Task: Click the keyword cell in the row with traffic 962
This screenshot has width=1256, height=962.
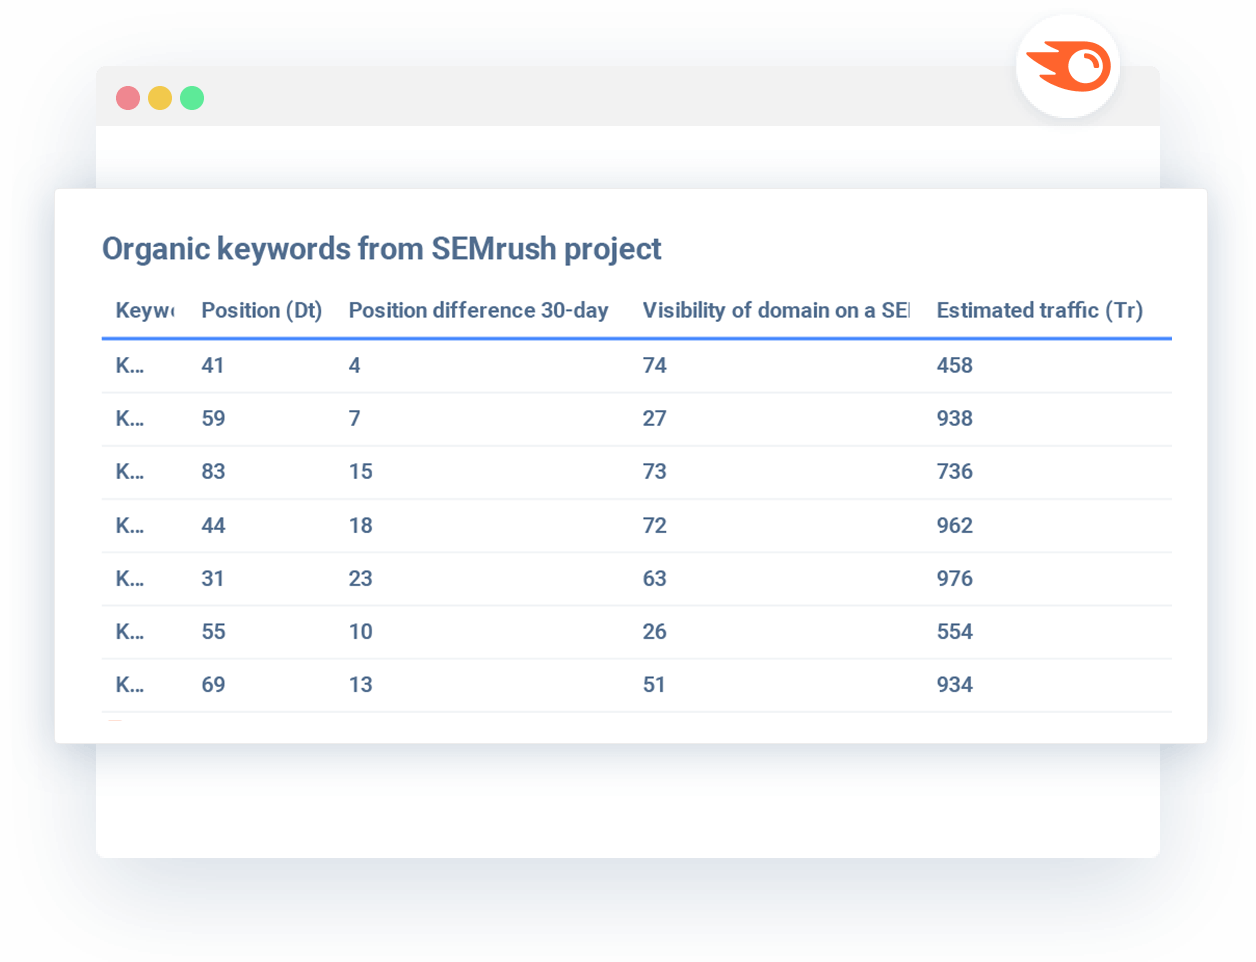Action: (x=130, y=525)
